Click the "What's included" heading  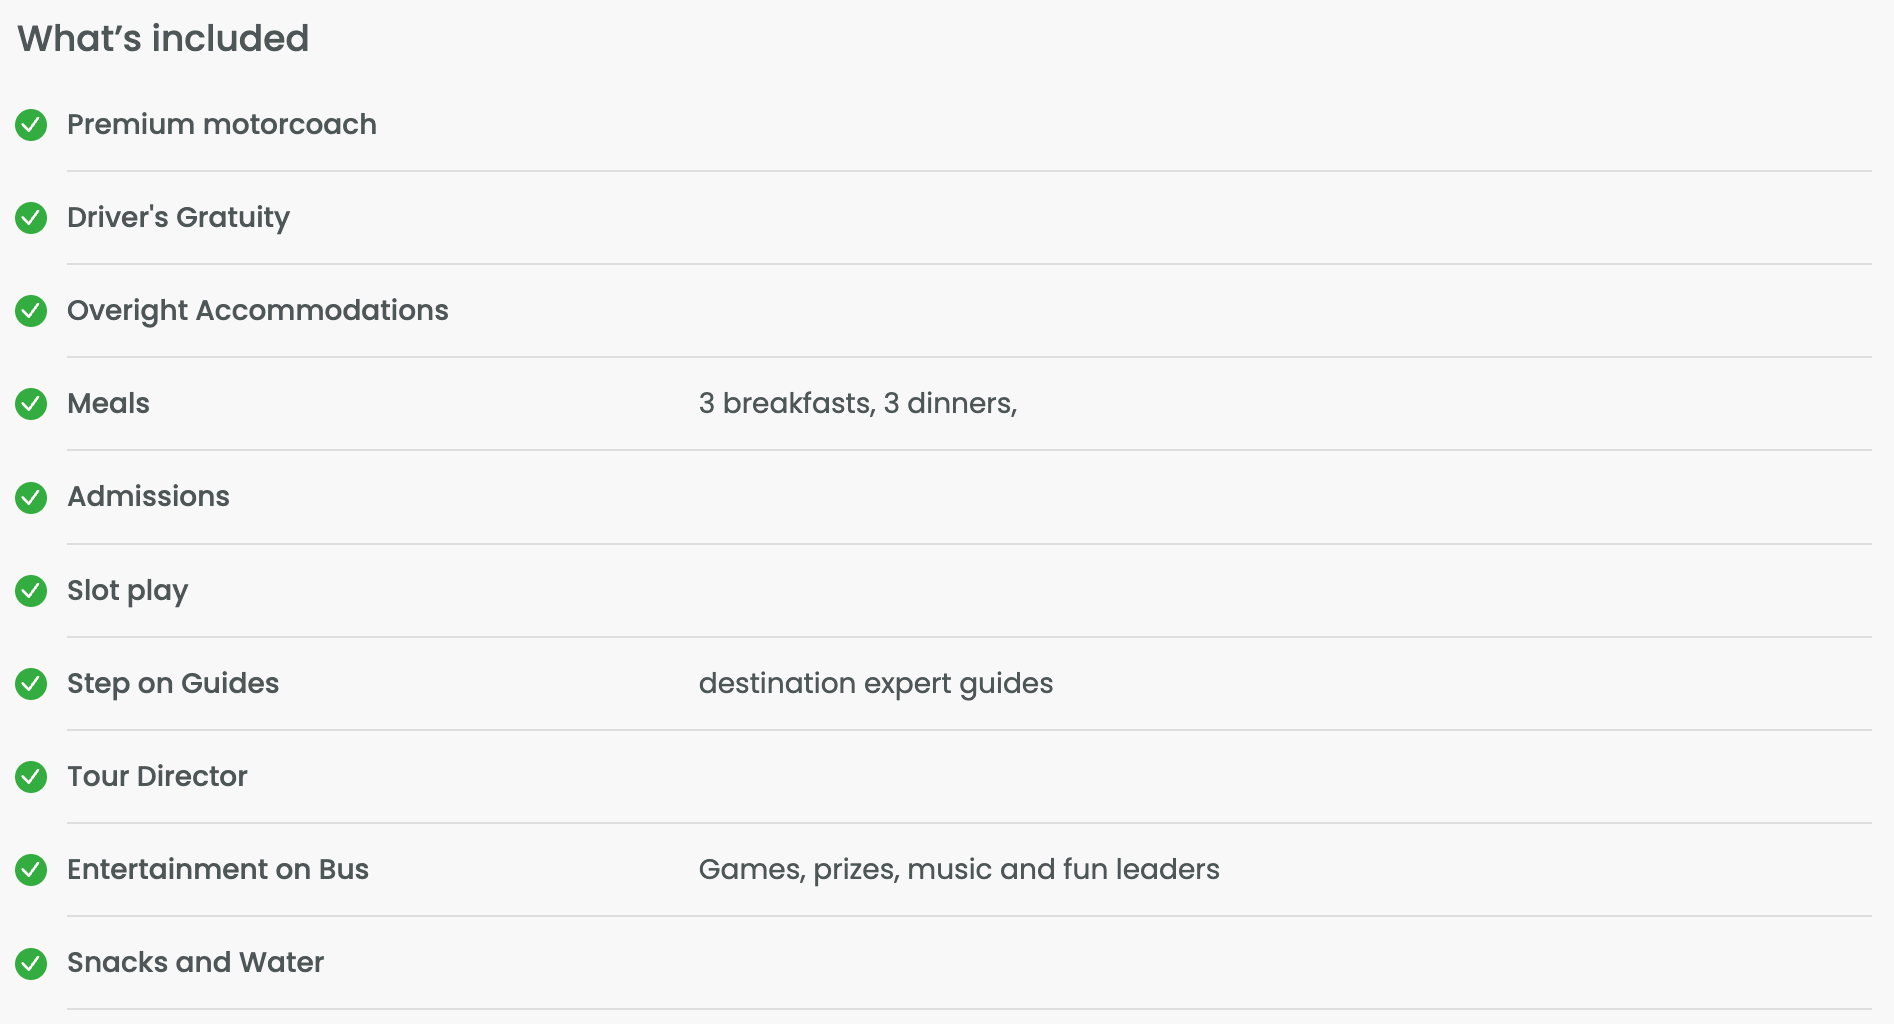tap(163, 39)
